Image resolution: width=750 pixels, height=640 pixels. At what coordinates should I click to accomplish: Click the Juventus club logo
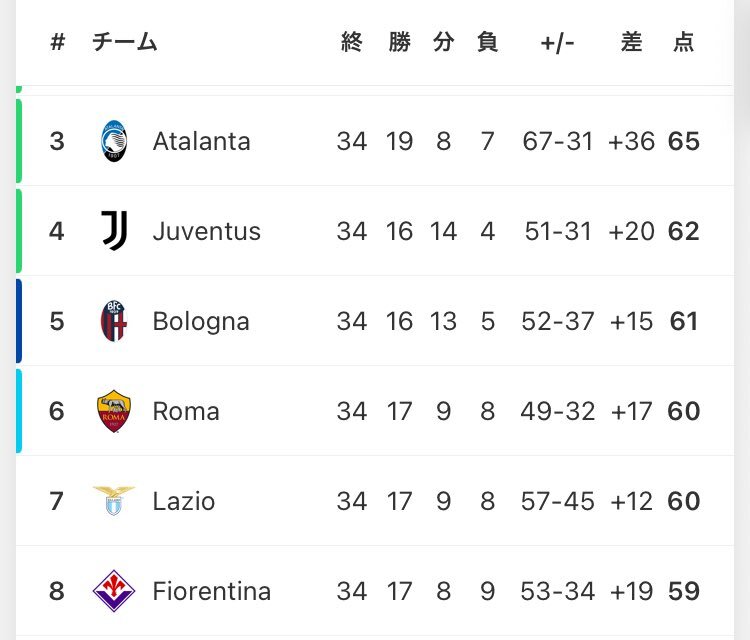point(114,231)
